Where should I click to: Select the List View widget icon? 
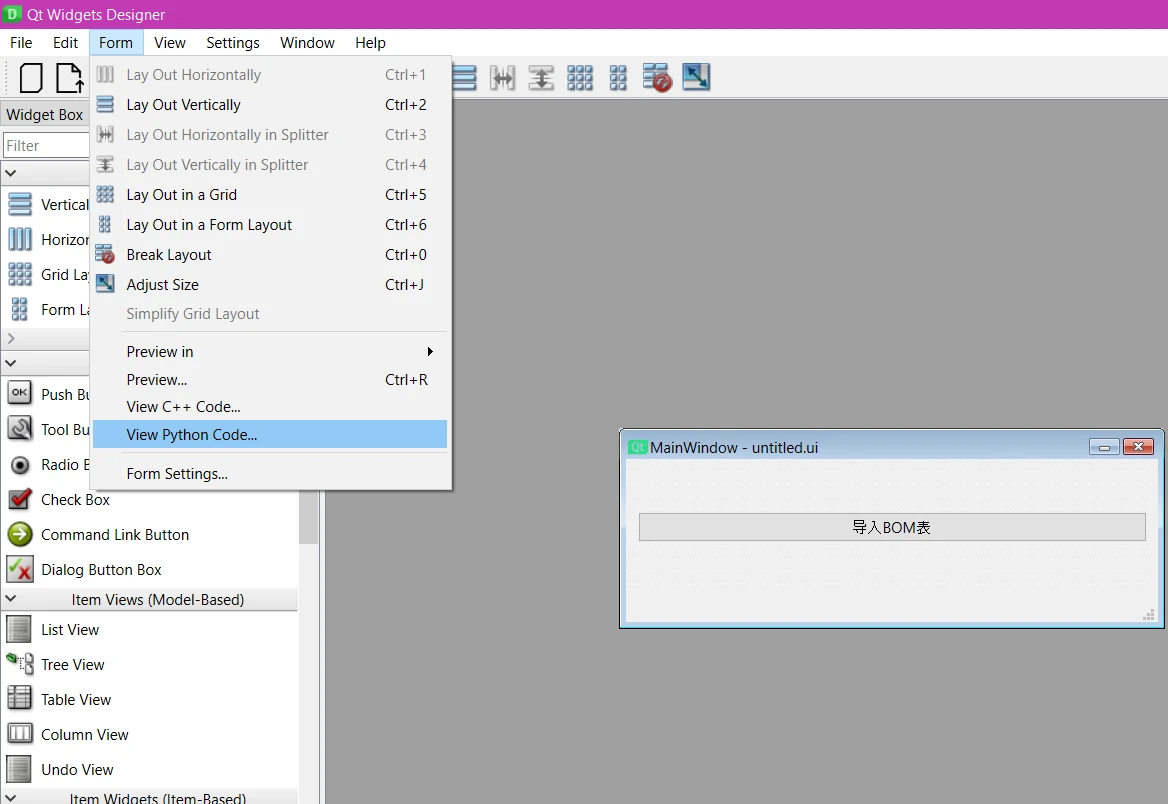(x=19, y=630)
